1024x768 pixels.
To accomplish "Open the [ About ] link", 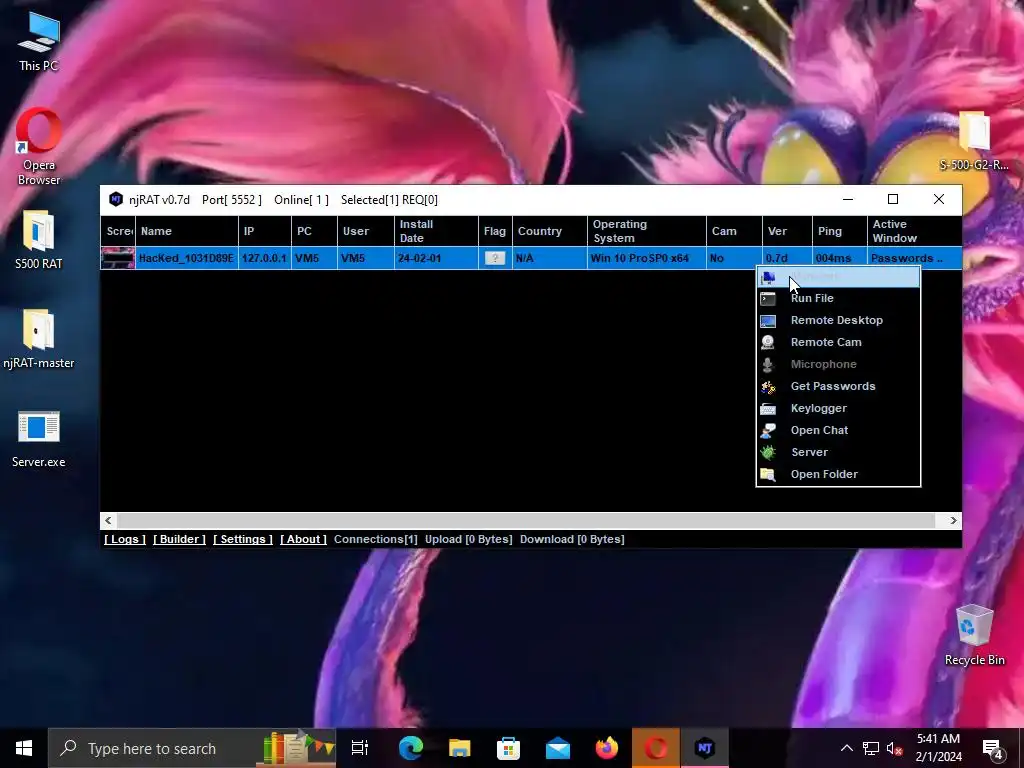I will pos(303,539).
